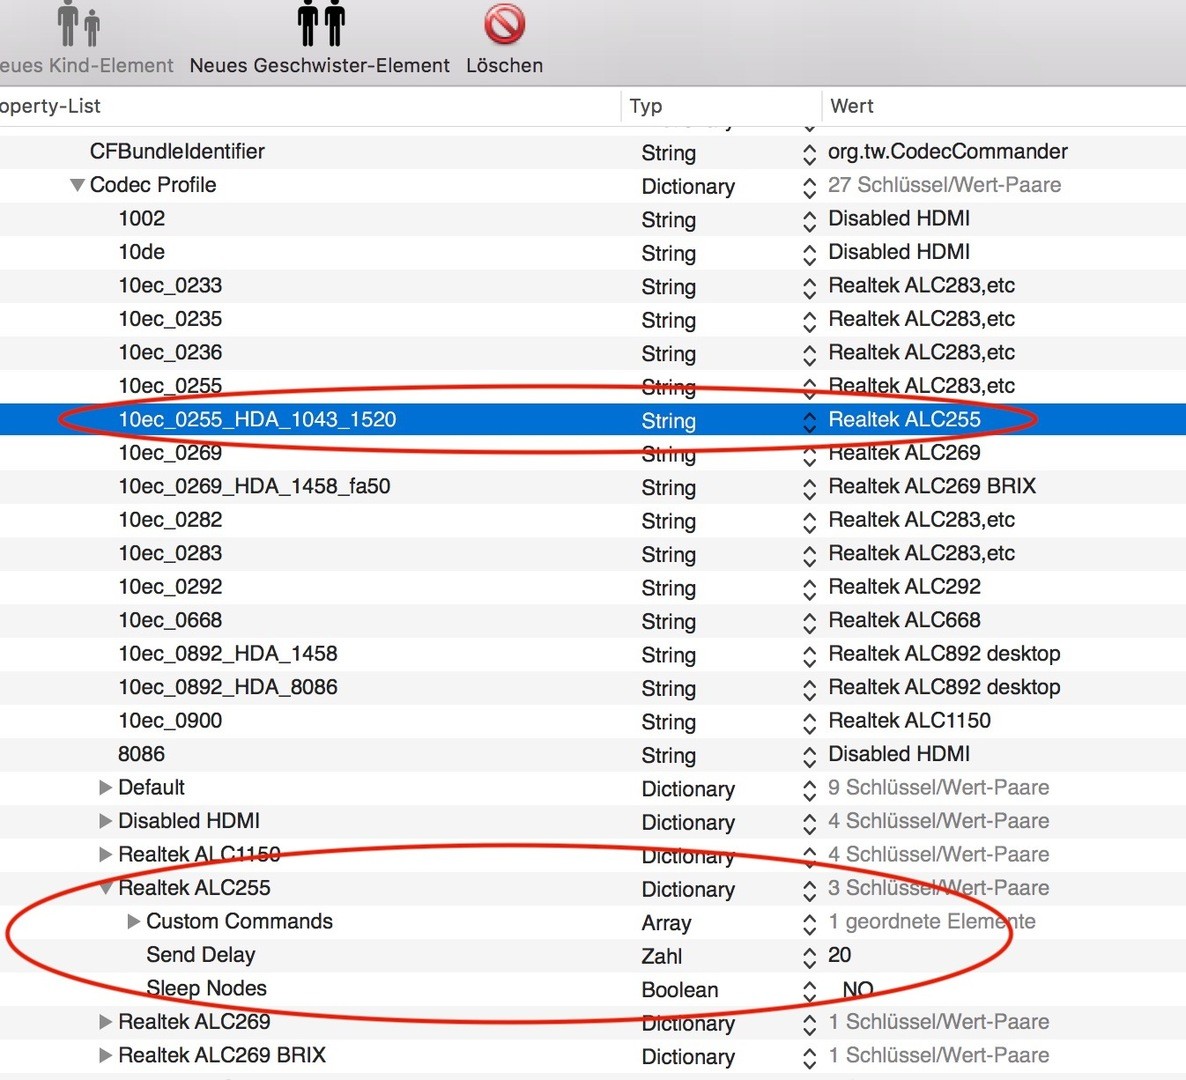Screen dimensions: 1186x1080
Task: Select the CFBundleIdentifier key
Action: point(177,151)
